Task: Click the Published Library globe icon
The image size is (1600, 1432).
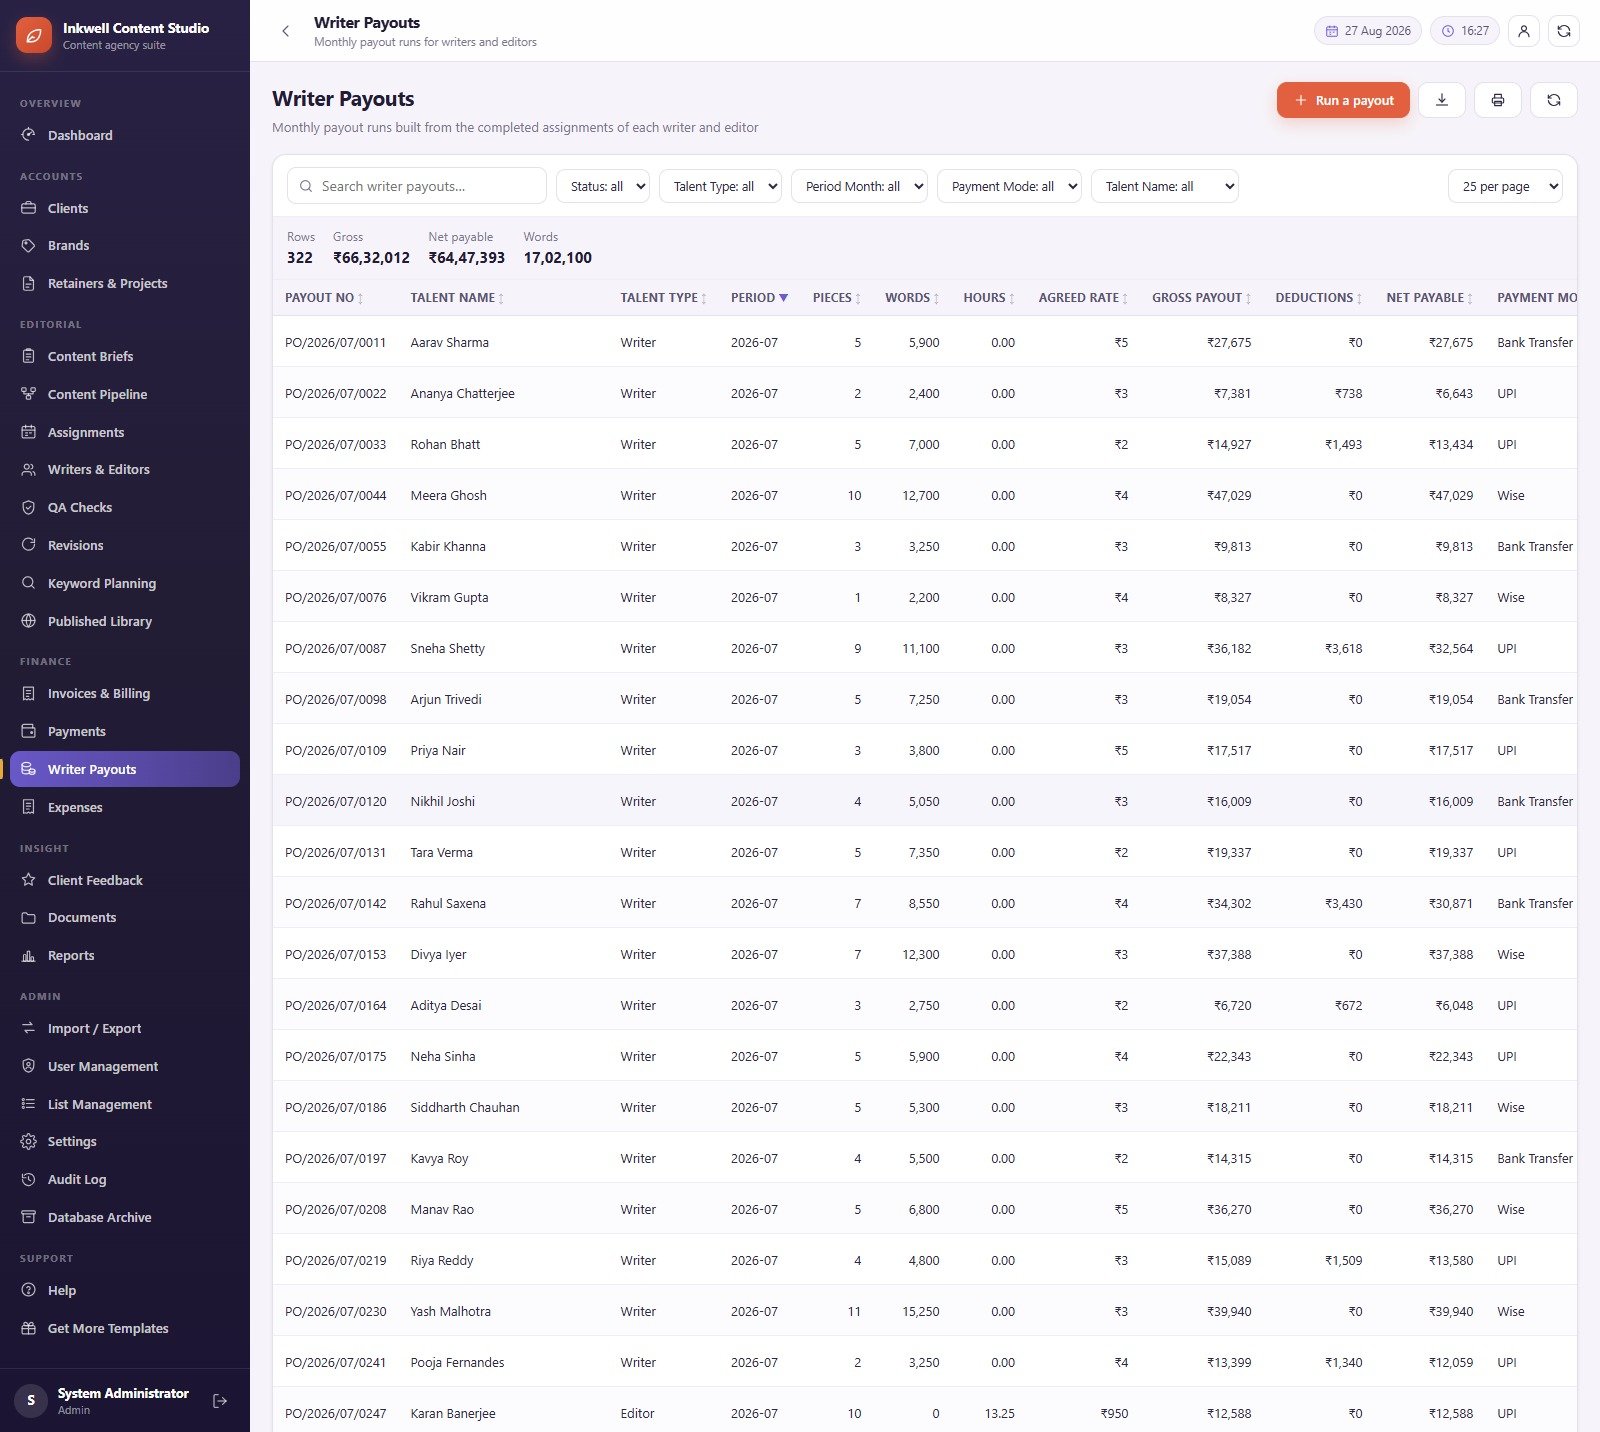Action: [x=29, y=621]
